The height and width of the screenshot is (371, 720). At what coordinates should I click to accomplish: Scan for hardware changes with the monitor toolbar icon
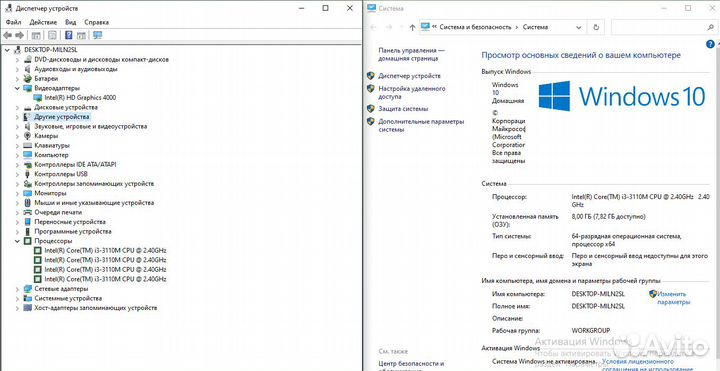coord(97,35)
